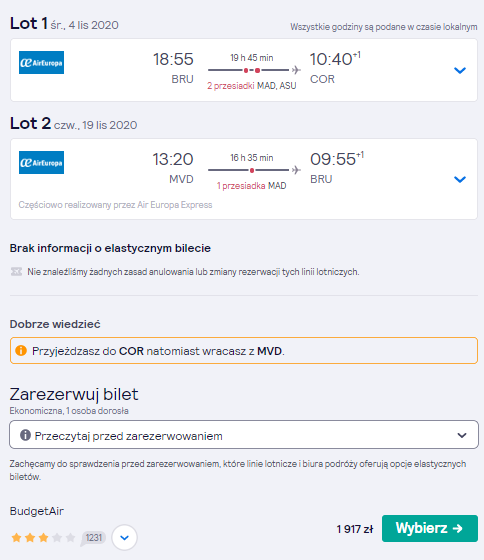Click the Air Europa logo for Lot 2
Image resolution: width=484 pixels, height=560 pixels.
tap(41, 162)
